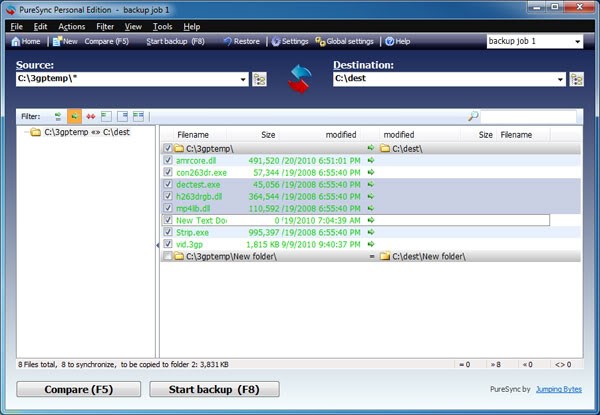
Task: Click the left modified column header
Action: (x=341, y=135)
